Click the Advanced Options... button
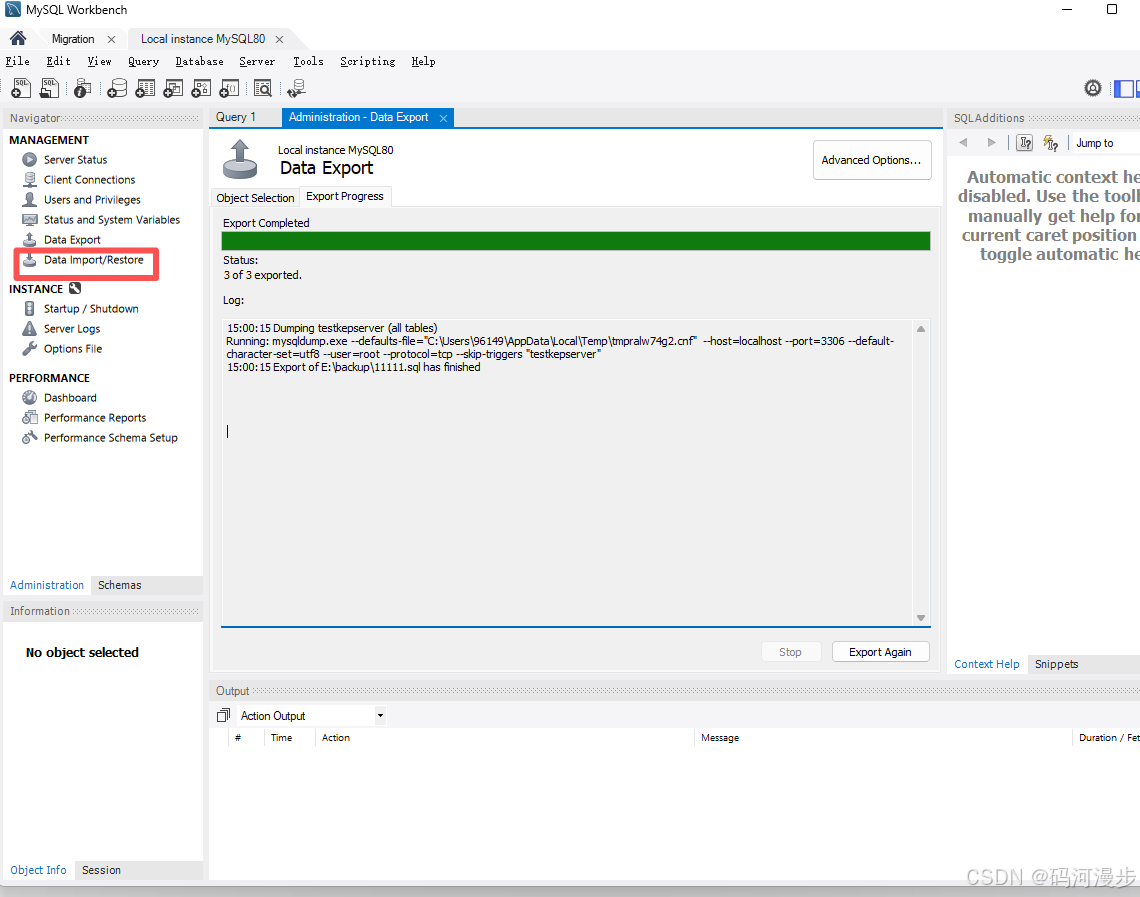1140x897 pixels. (x=872, y=160)
